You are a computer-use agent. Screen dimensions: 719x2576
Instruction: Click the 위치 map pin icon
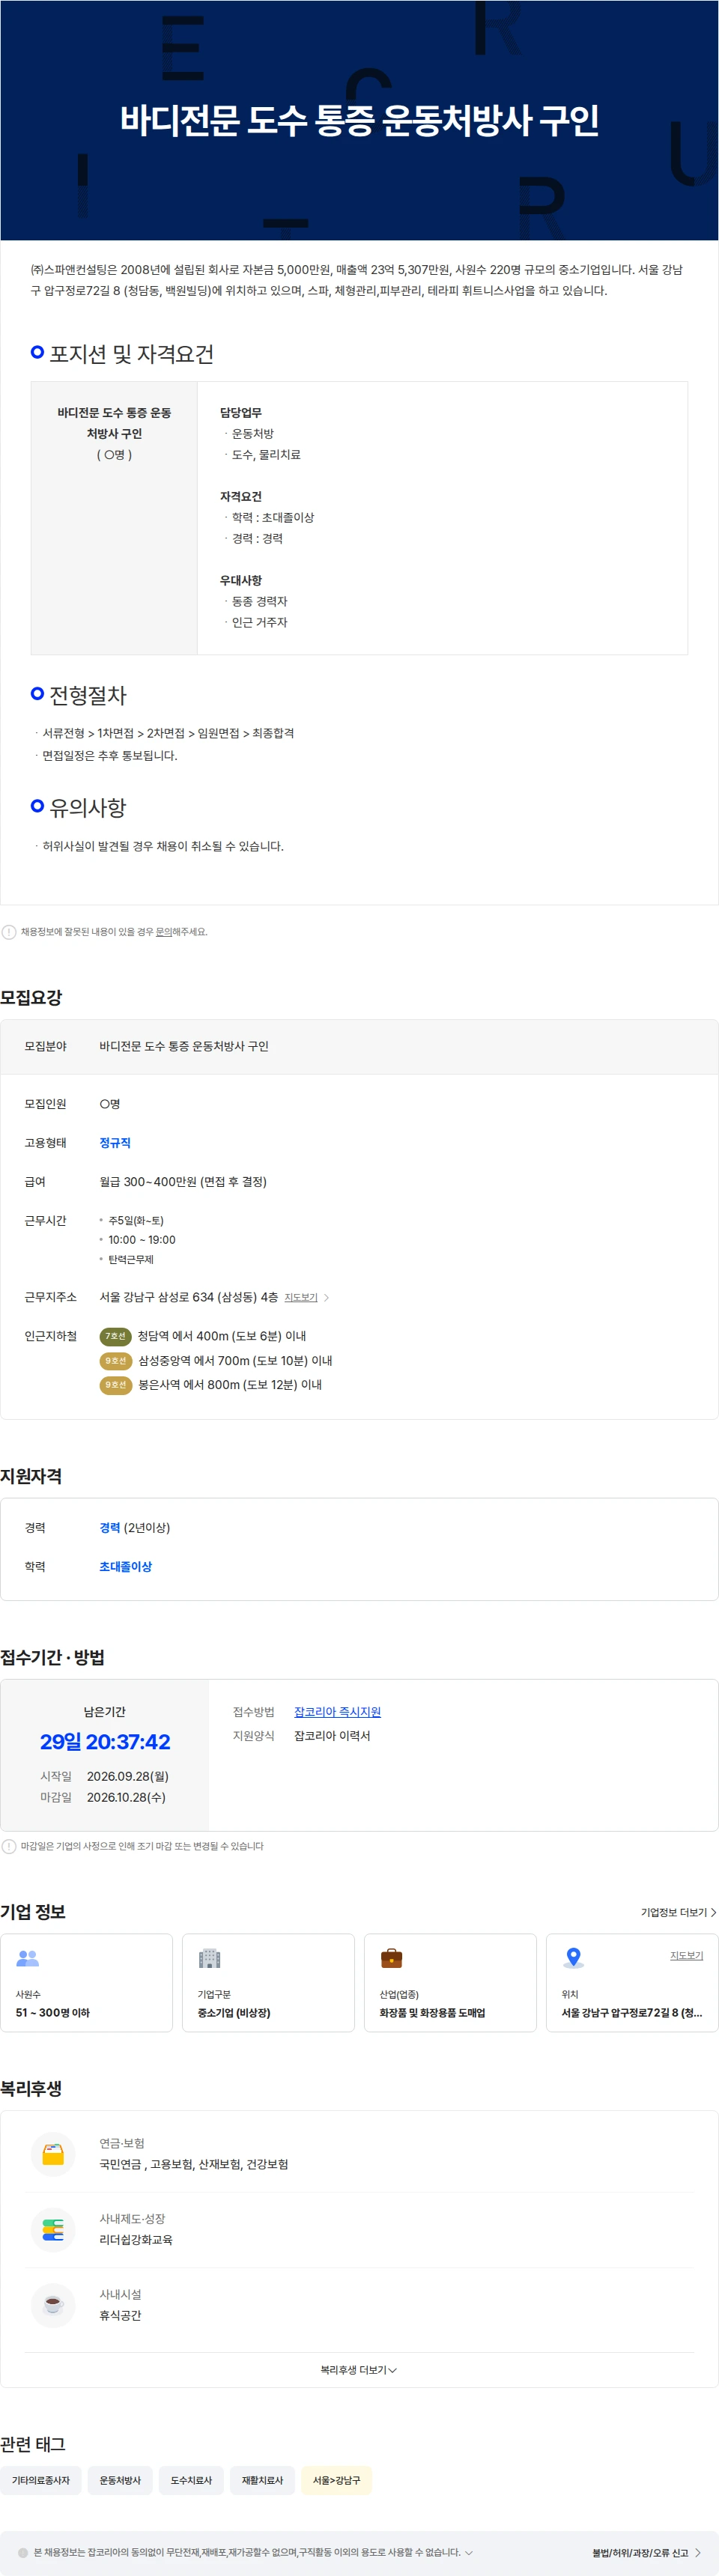[x=573, y=1958]
